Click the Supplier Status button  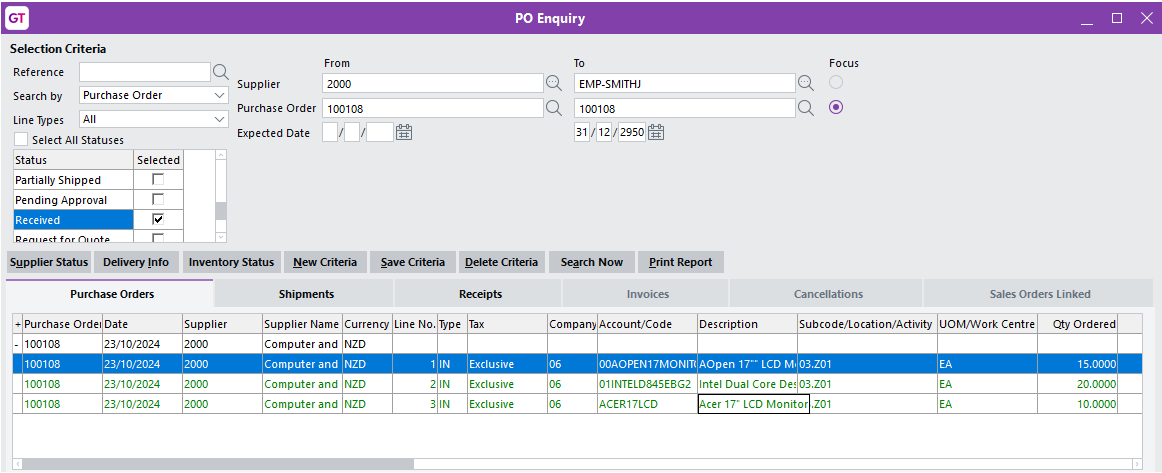tap(49, 262)
